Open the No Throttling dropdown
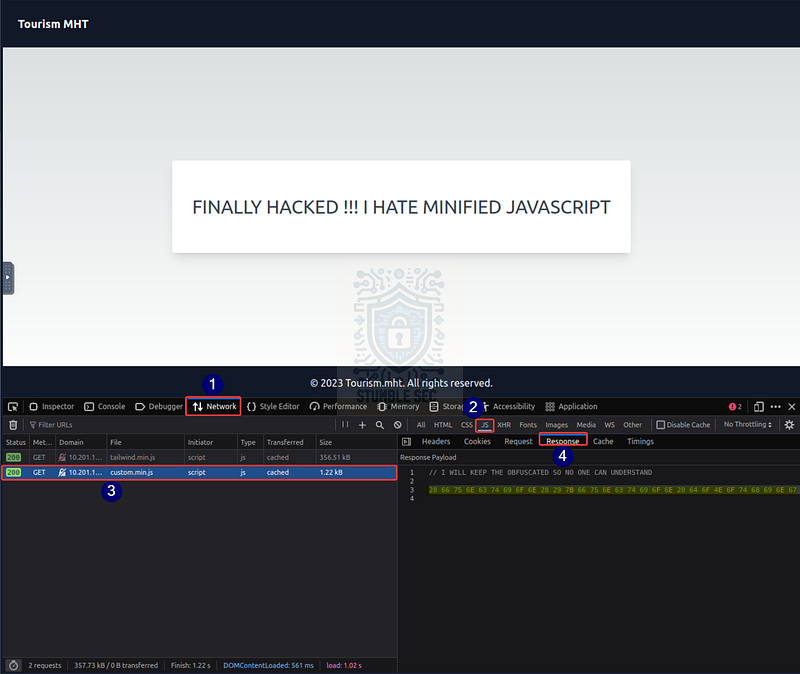The width and height of the screenshot is (800, 674). (747, 425)
